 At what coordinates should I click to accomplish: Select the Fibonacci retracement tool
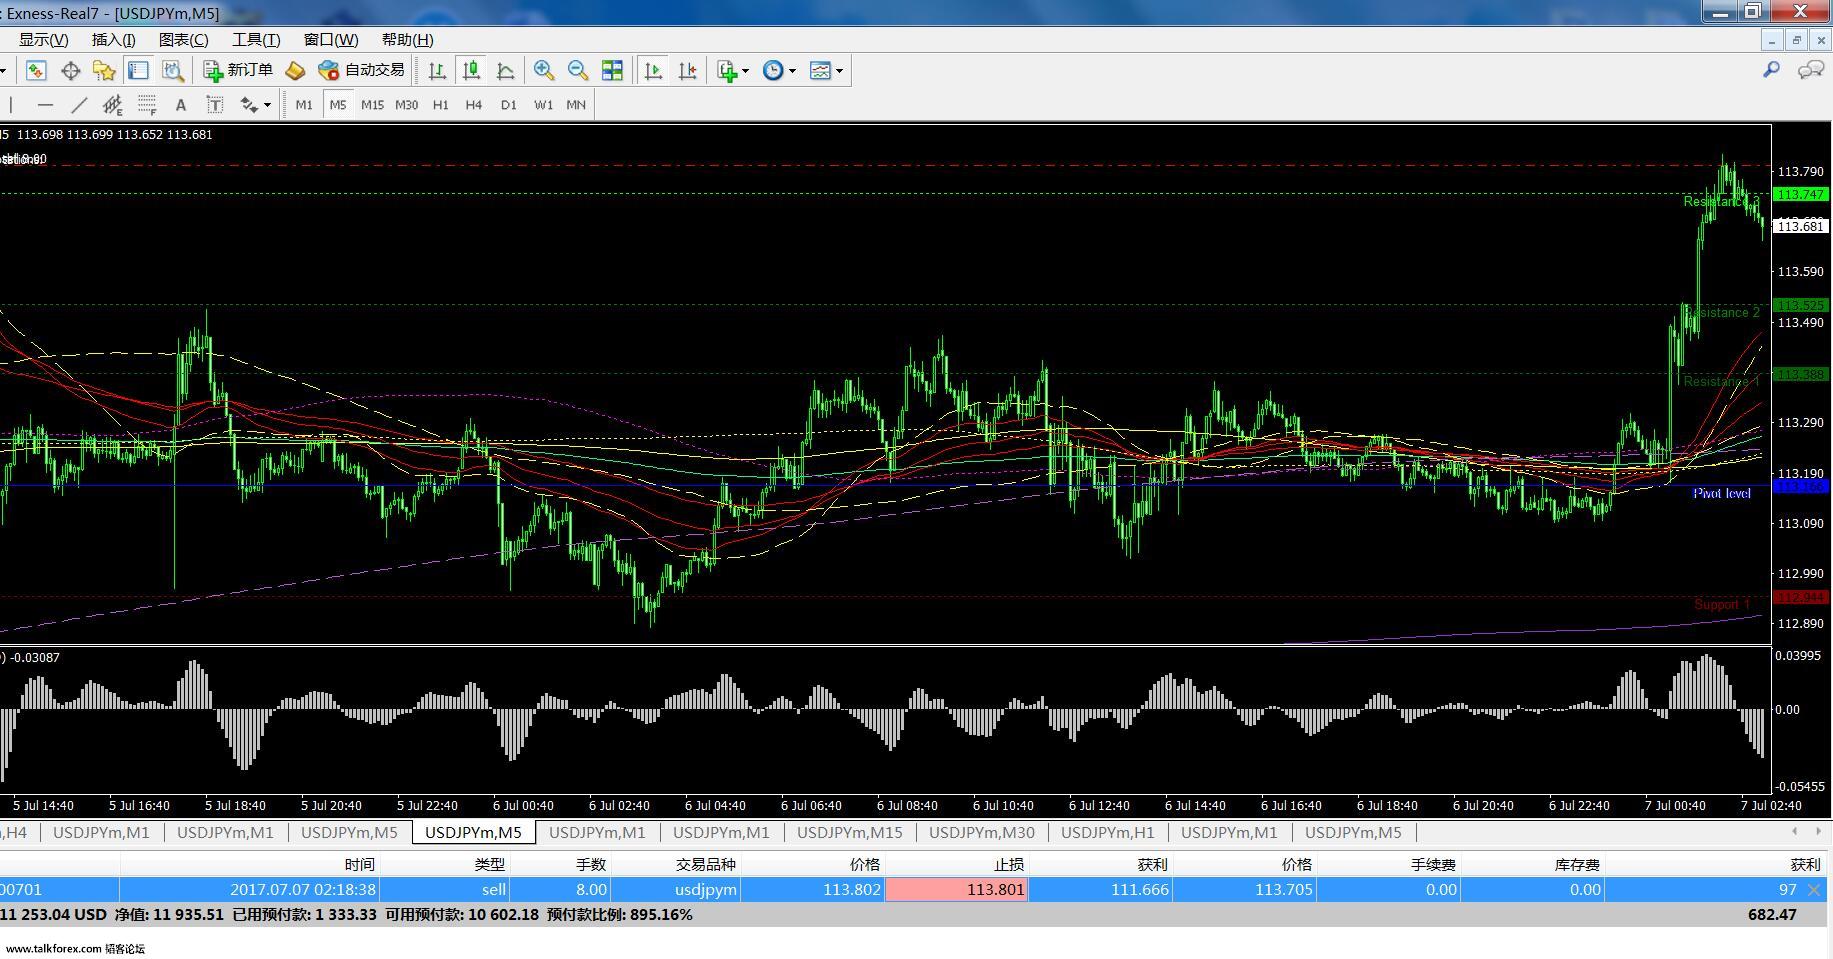coord(147,104)
